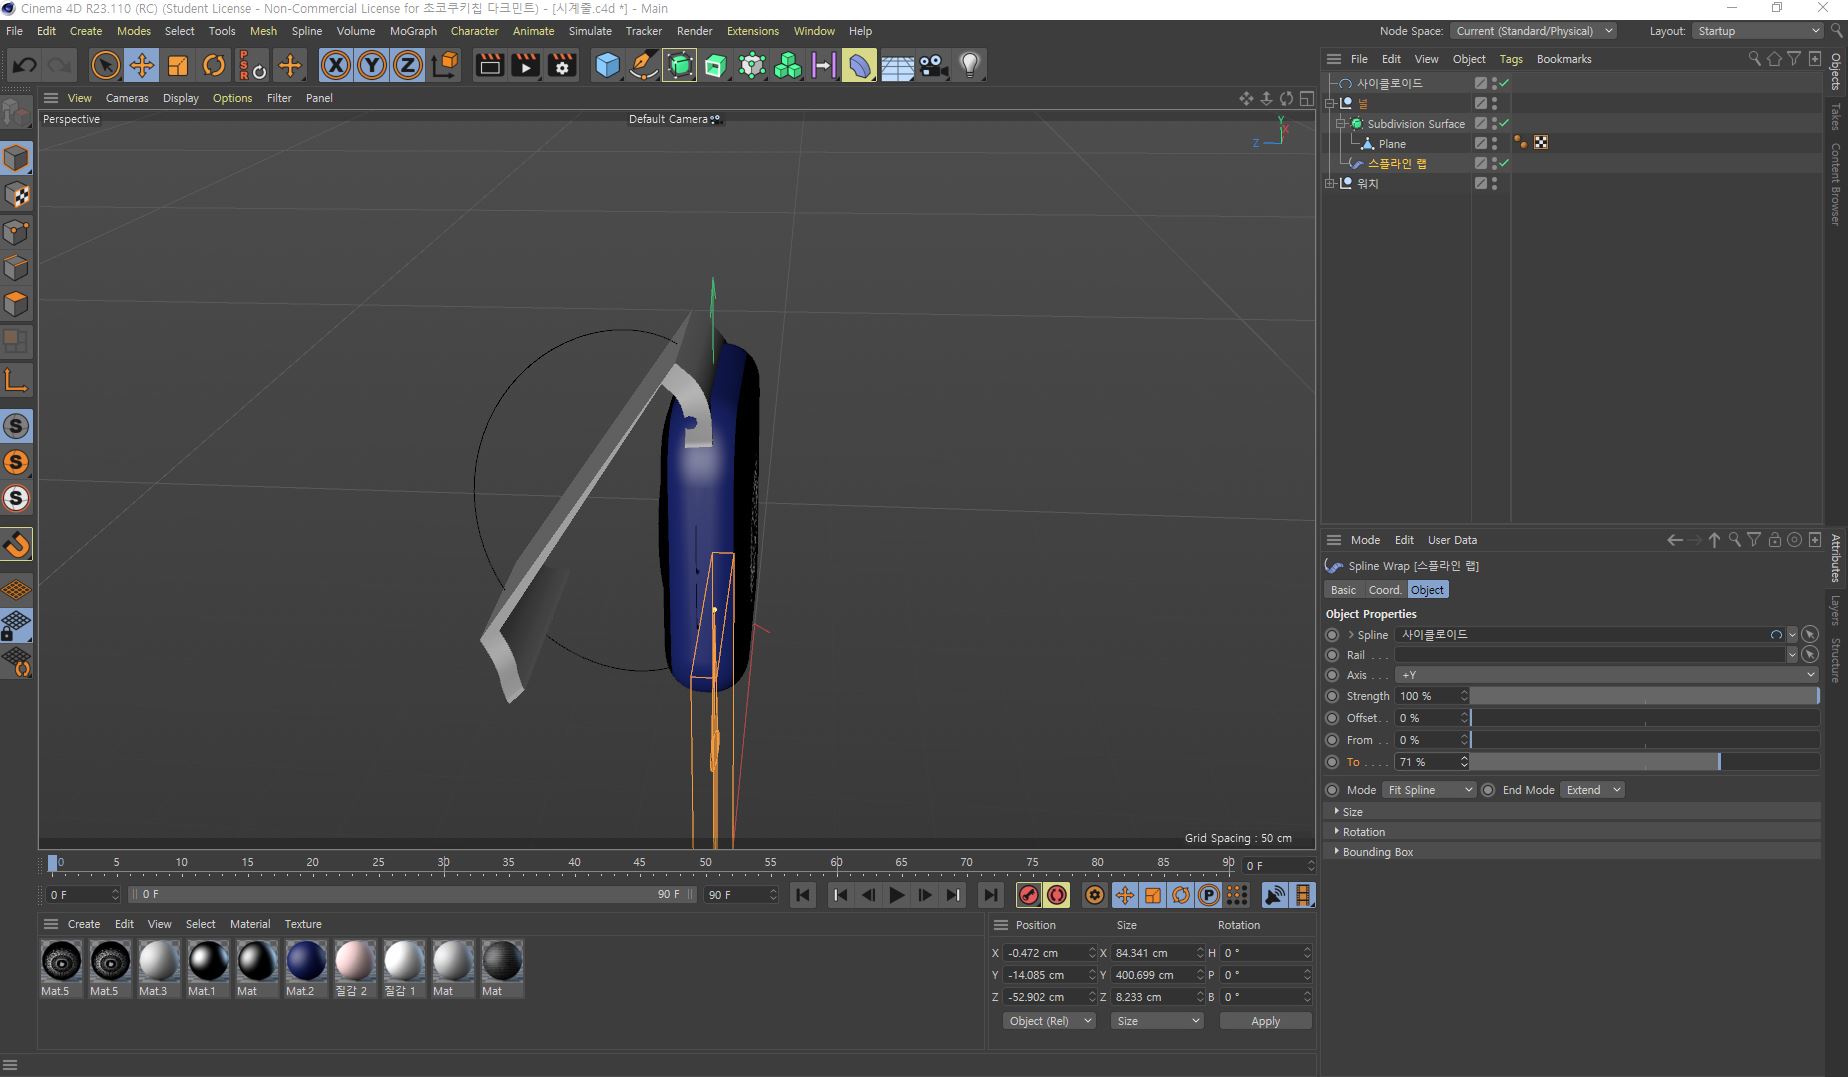Toggle enable checkmark for 스플라인 랩
This screenshot has width=1848, height=1077.
point(1504,163)
